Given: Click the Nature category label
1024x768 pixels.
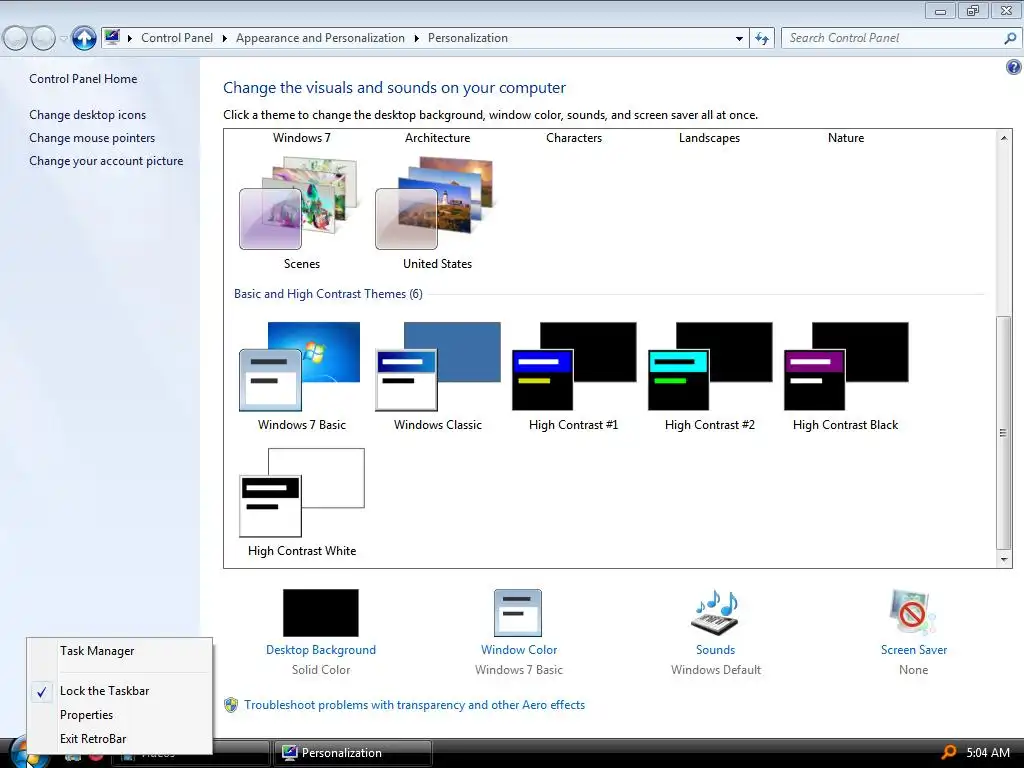Looking at the screenshot, I should pos(846,138).
